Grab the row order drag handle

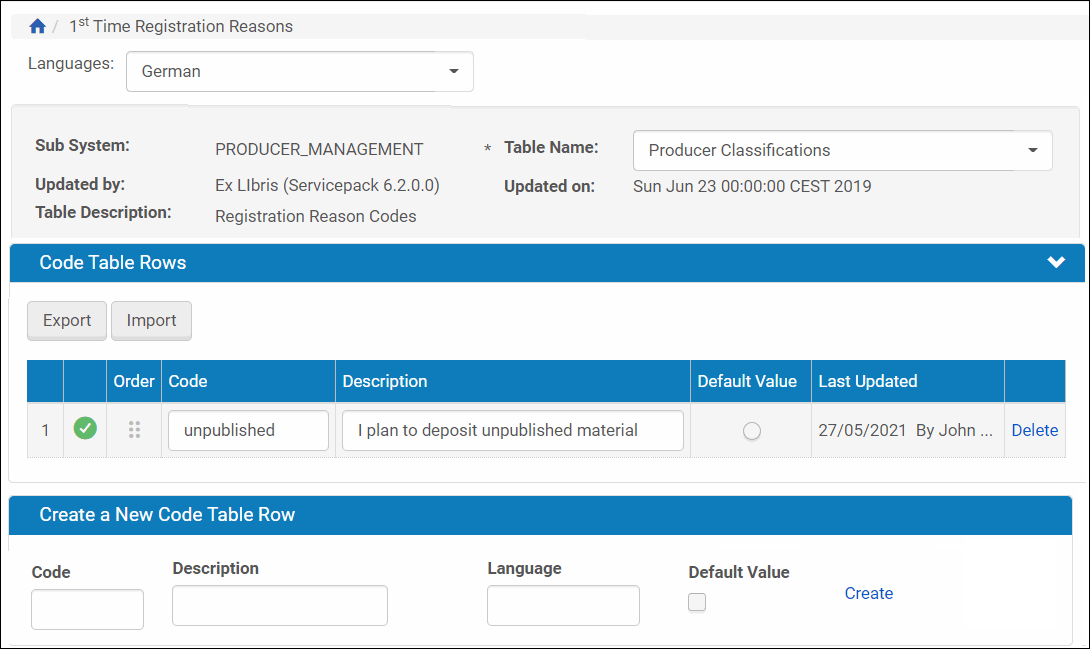(x=134, y=430)
